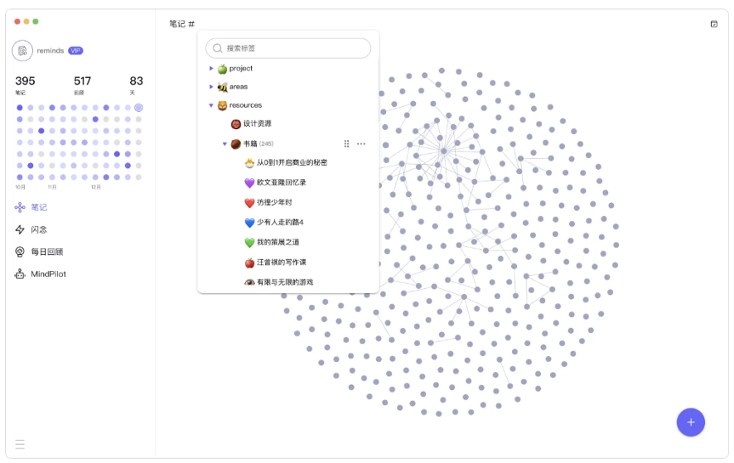Collapse the resources tag arrow
This screenshot has height=463, width=734.
coord(211,105)
